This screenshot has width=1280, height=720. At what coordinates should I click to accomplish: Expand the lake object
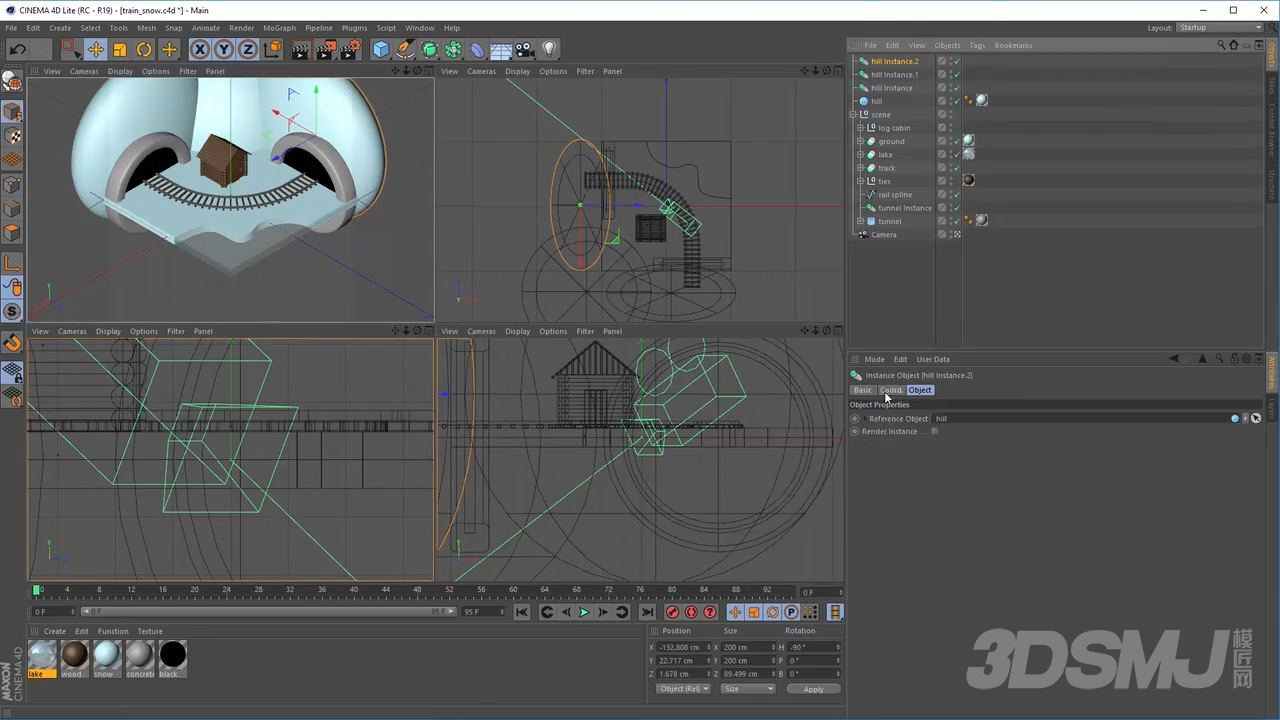[x=860, y=155]
